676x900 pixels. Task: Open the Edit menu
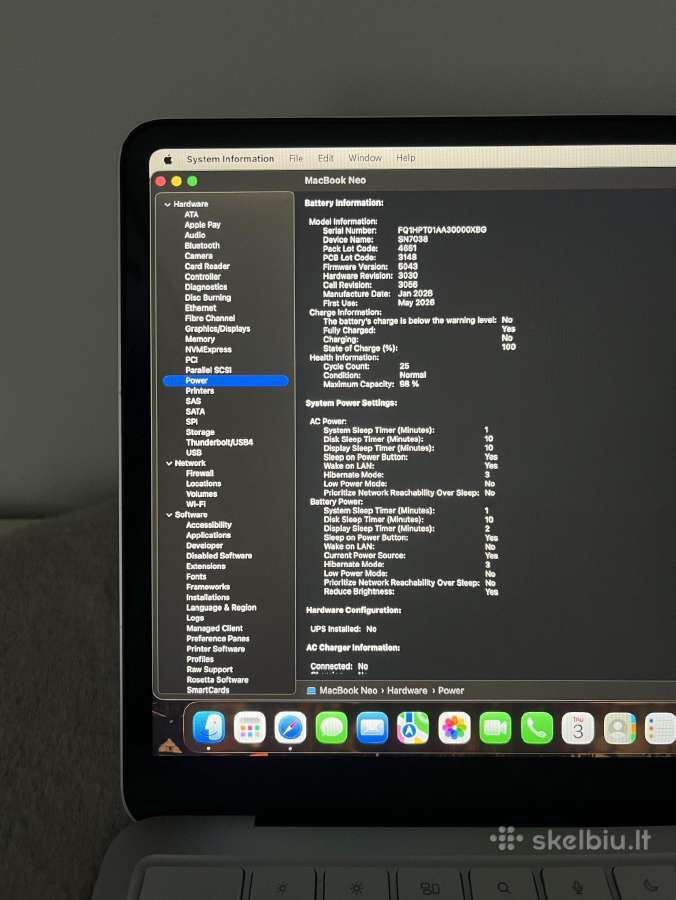(x=325, y=158)
